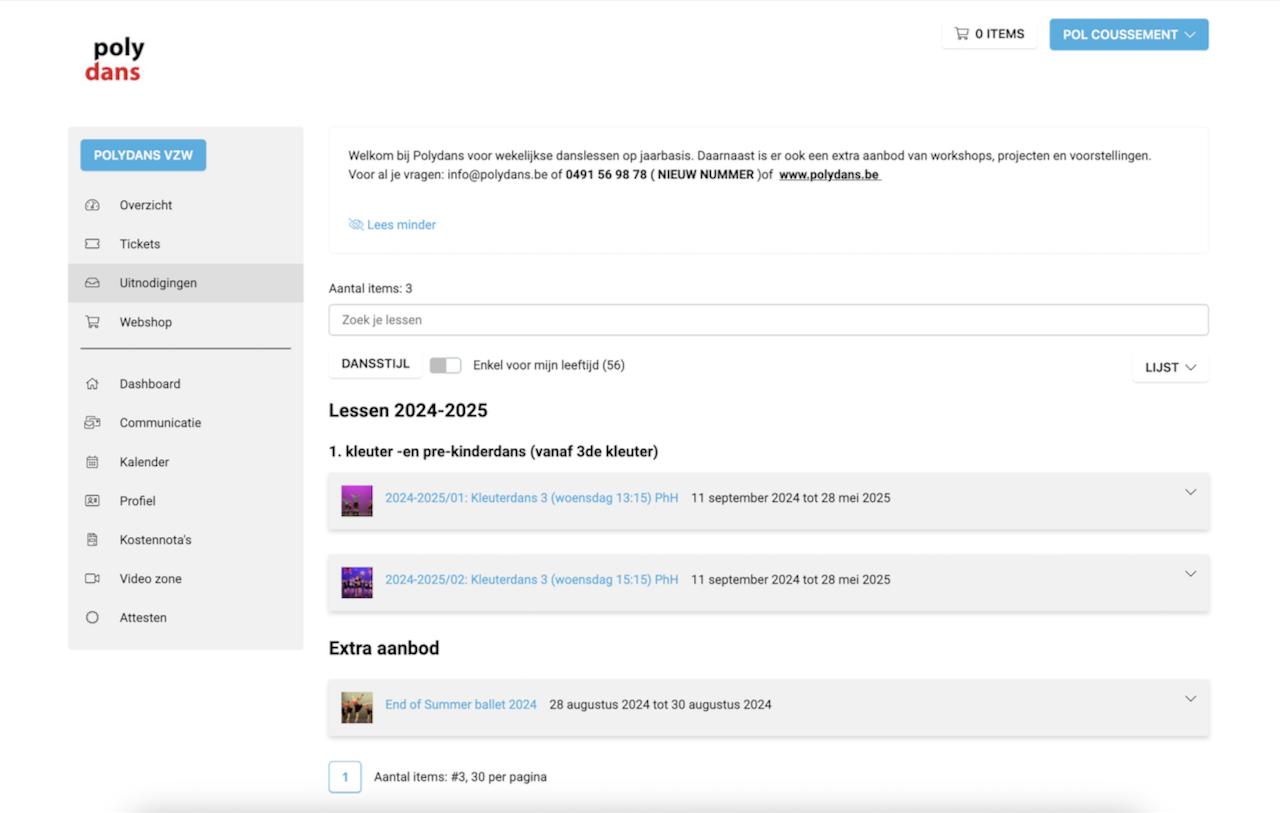Toggle 'Enkel voor mijn leeftijd' switch
Image resolution: width=1280 pixels, height=813 pixels.
click(x=445, y=365)
